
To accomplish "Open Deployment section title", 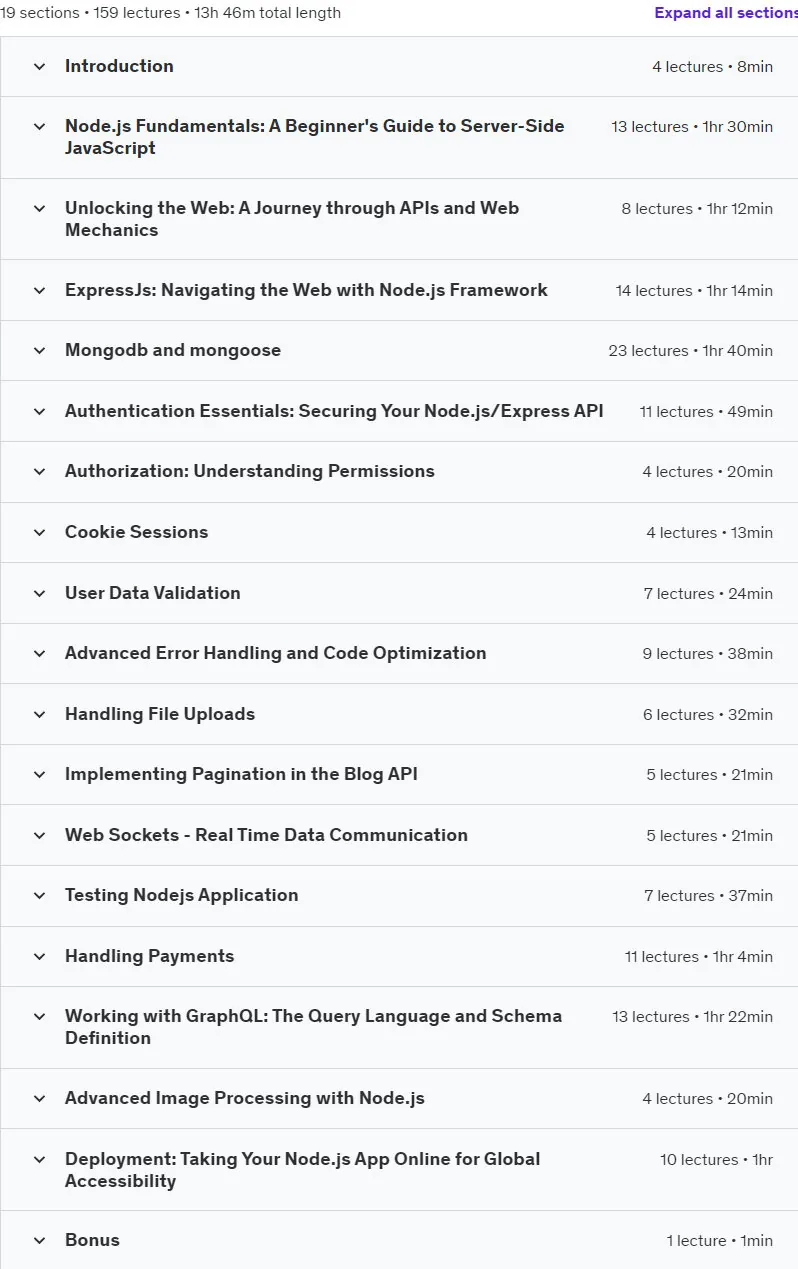I will click(x=302, y=1170).
